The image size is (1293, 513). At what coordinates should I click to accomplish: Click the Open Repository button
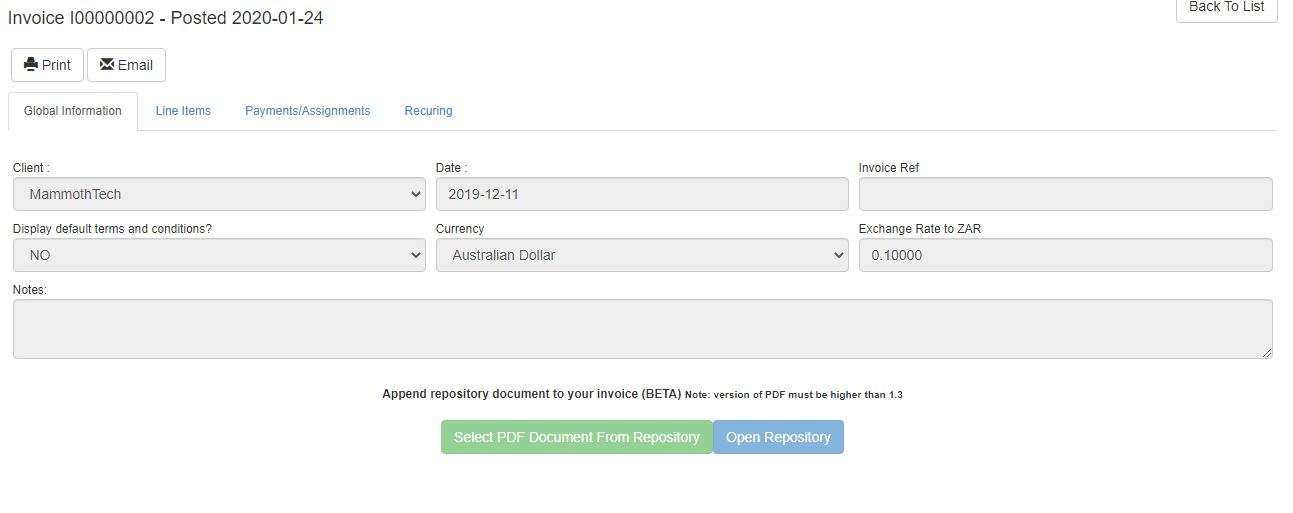pyautogui.click(x=778, y=437)
